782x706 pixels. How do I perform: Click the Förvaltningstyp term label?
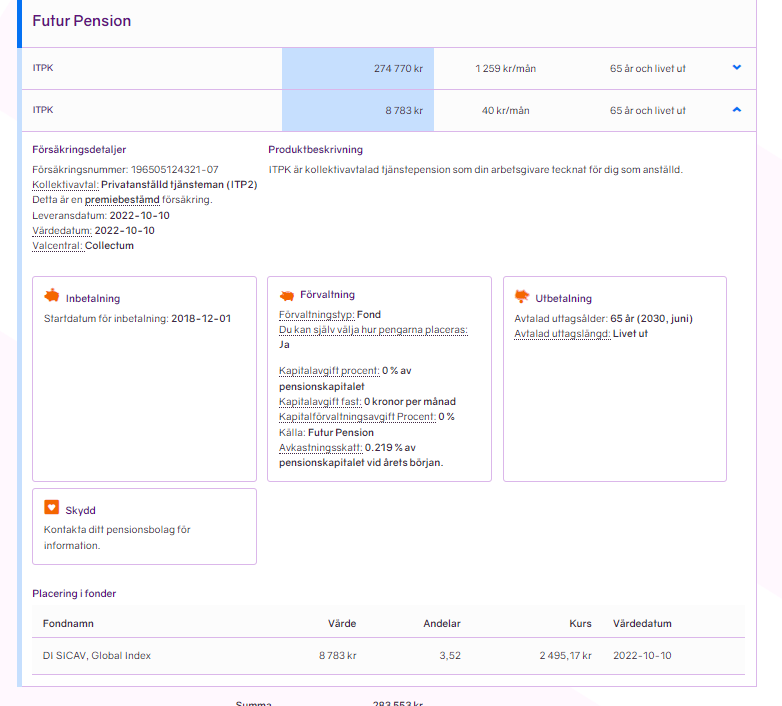315,314
